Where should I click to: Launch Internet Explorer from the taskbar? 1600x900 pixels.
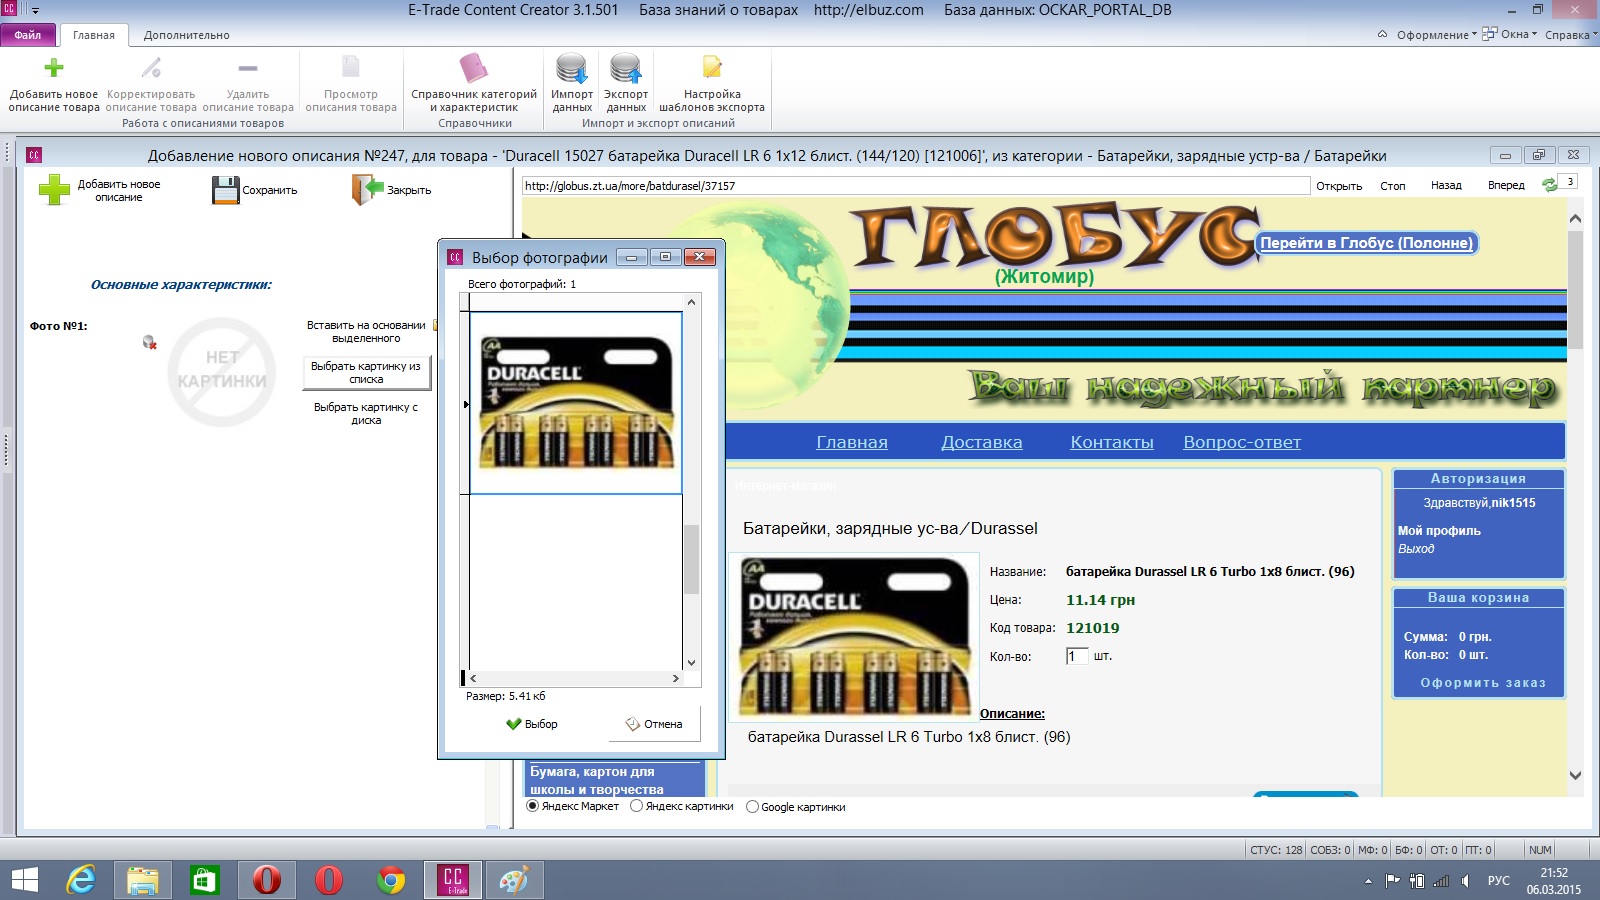81,880
